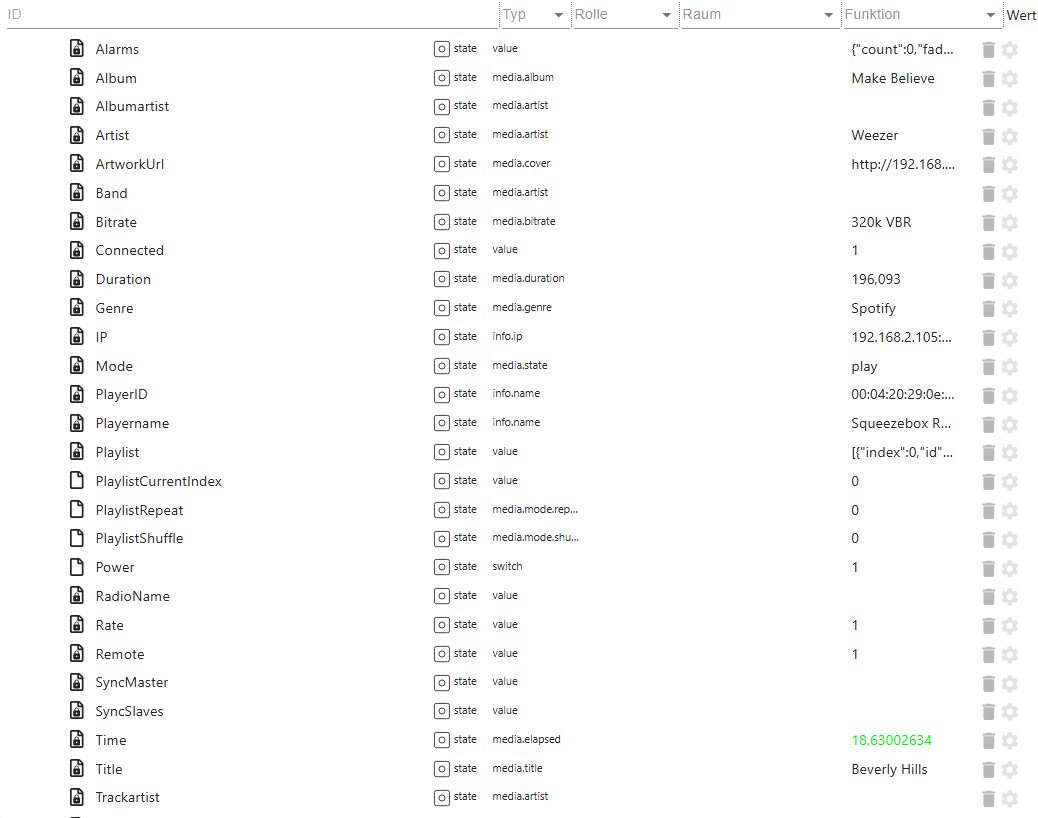Click the Title value 'Beverly Hills'
The image size is (1038, 818).
tap(889, 769)
